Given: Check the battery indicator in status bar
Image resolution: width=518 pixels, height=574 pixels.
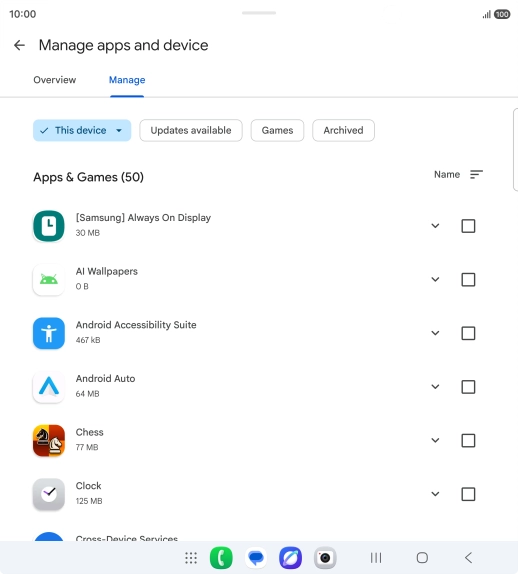Looking at the screenshot, I should point(502,14).
